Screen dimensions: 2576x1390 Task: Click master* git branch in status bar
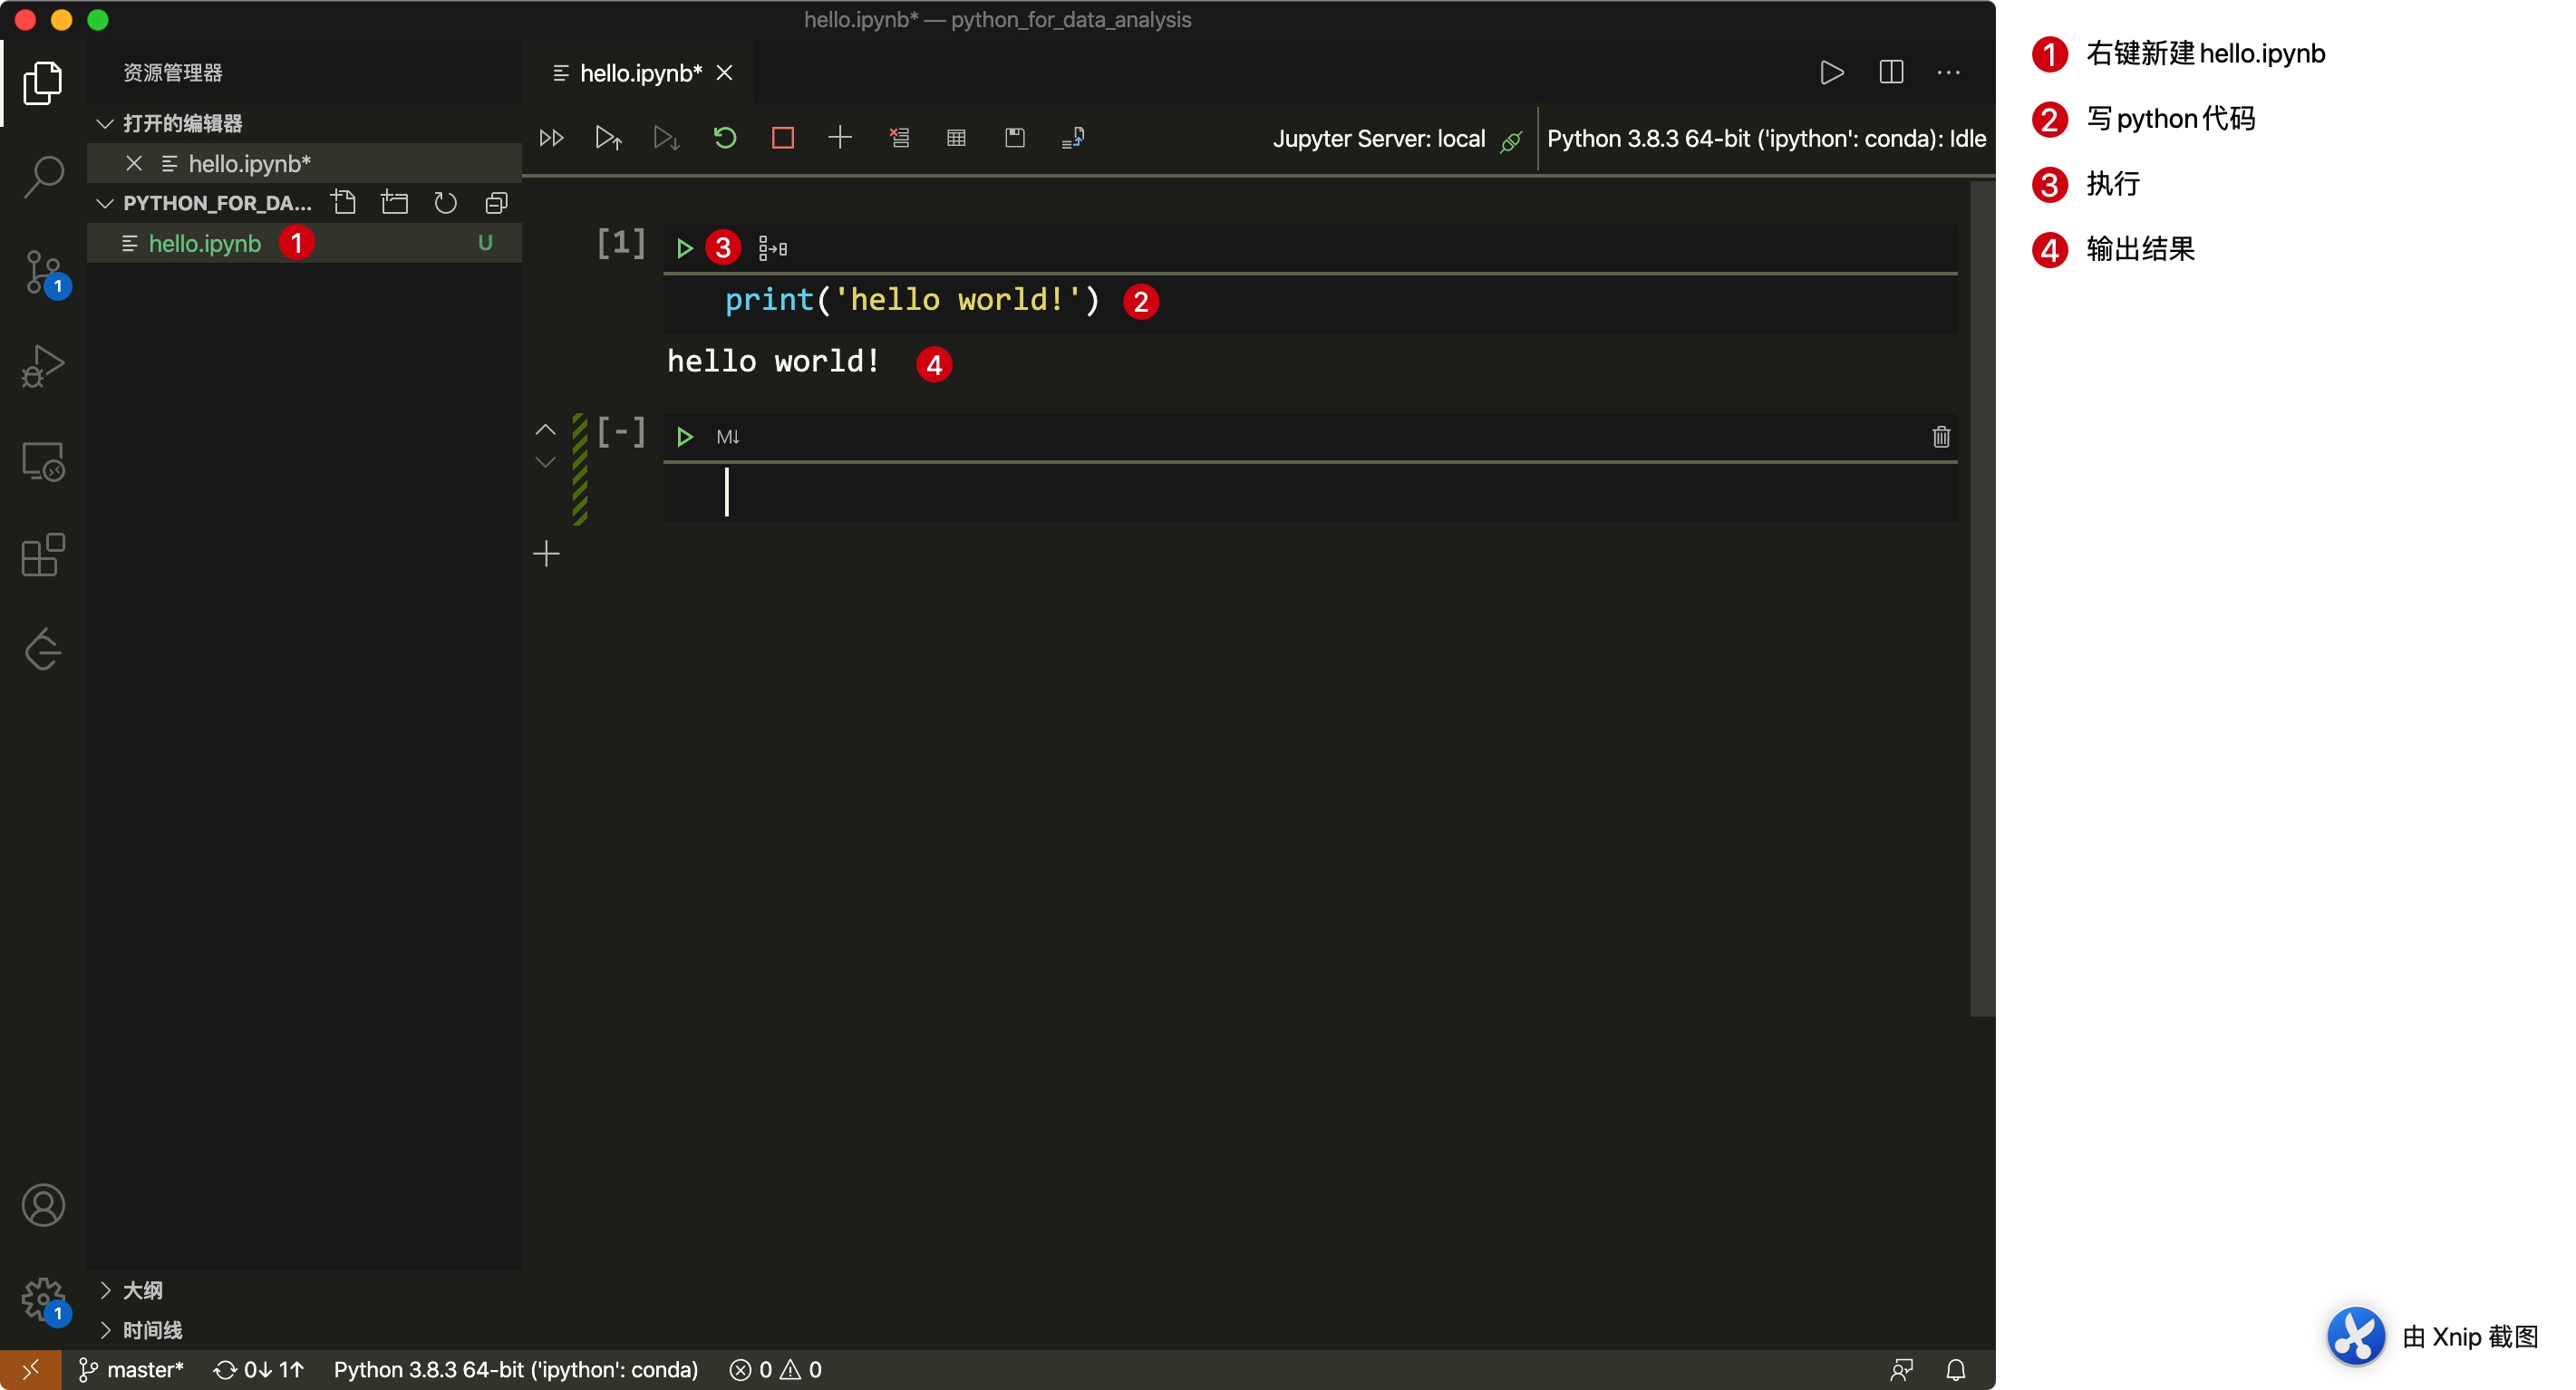[131, 1369]
